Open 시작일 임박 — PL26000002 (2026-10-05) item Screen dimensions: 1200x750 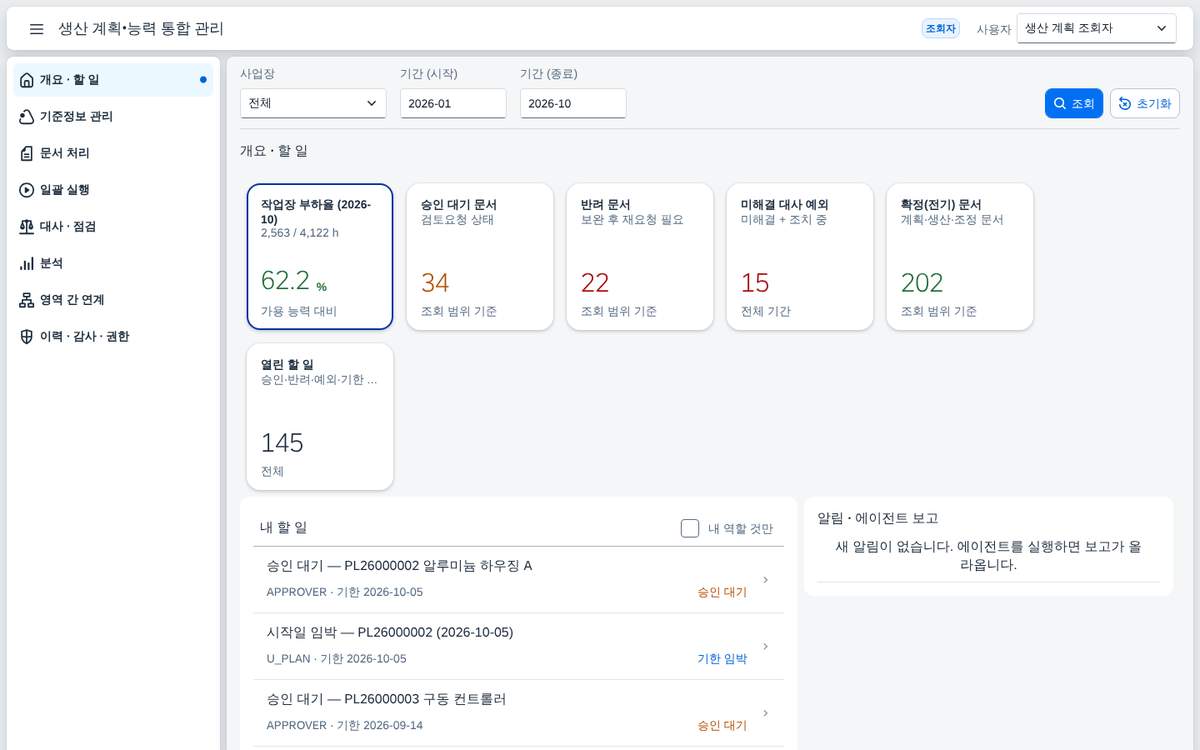pos(519,646)
